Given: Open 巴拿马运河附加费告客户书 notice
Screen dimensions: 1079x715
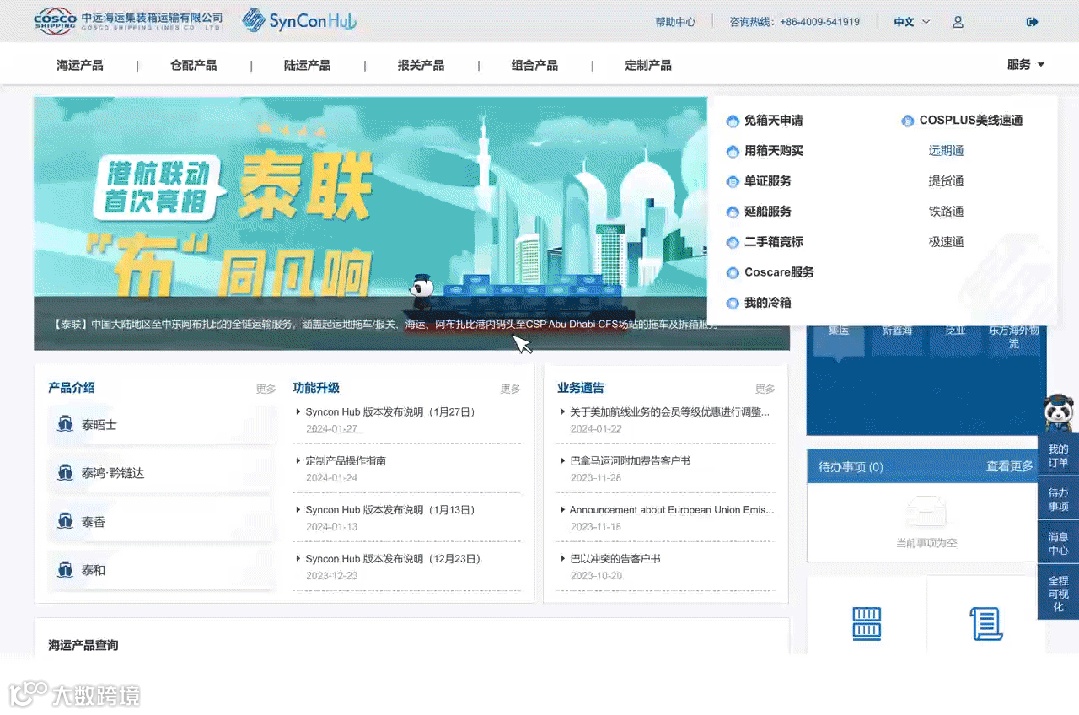Looking at the screenshot, I should pyautogui.click(x=630, y=460).
